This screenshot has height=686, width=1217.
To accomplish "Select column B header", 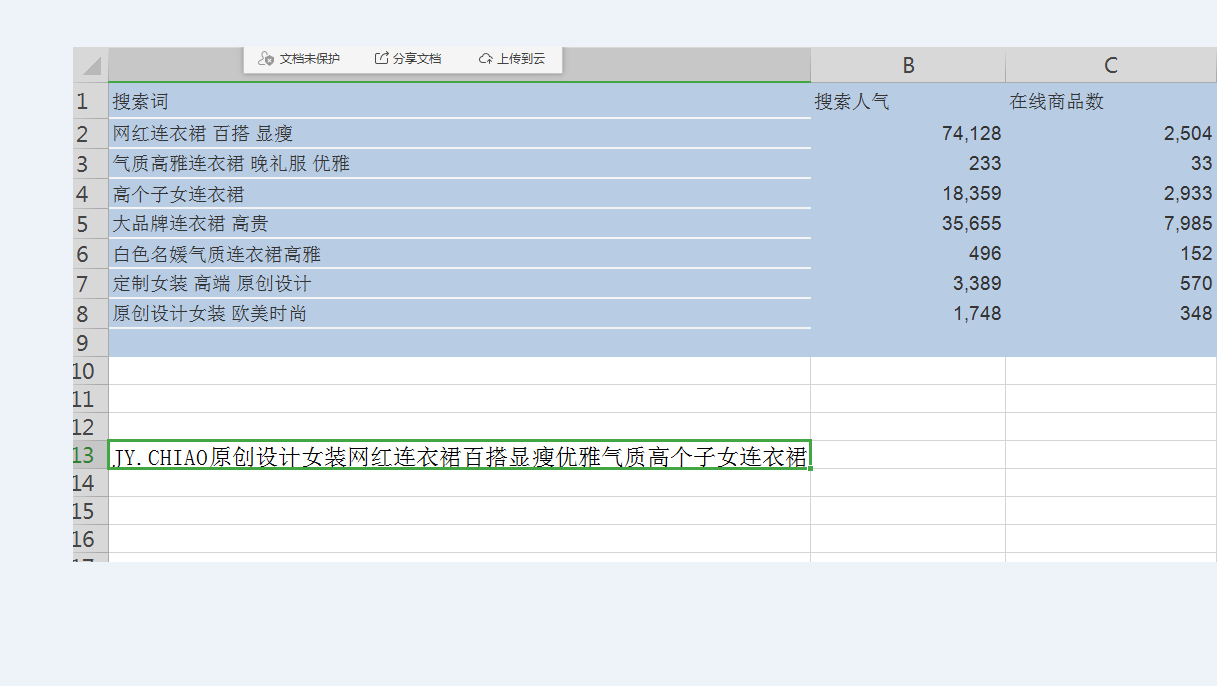I will point(908,66).
